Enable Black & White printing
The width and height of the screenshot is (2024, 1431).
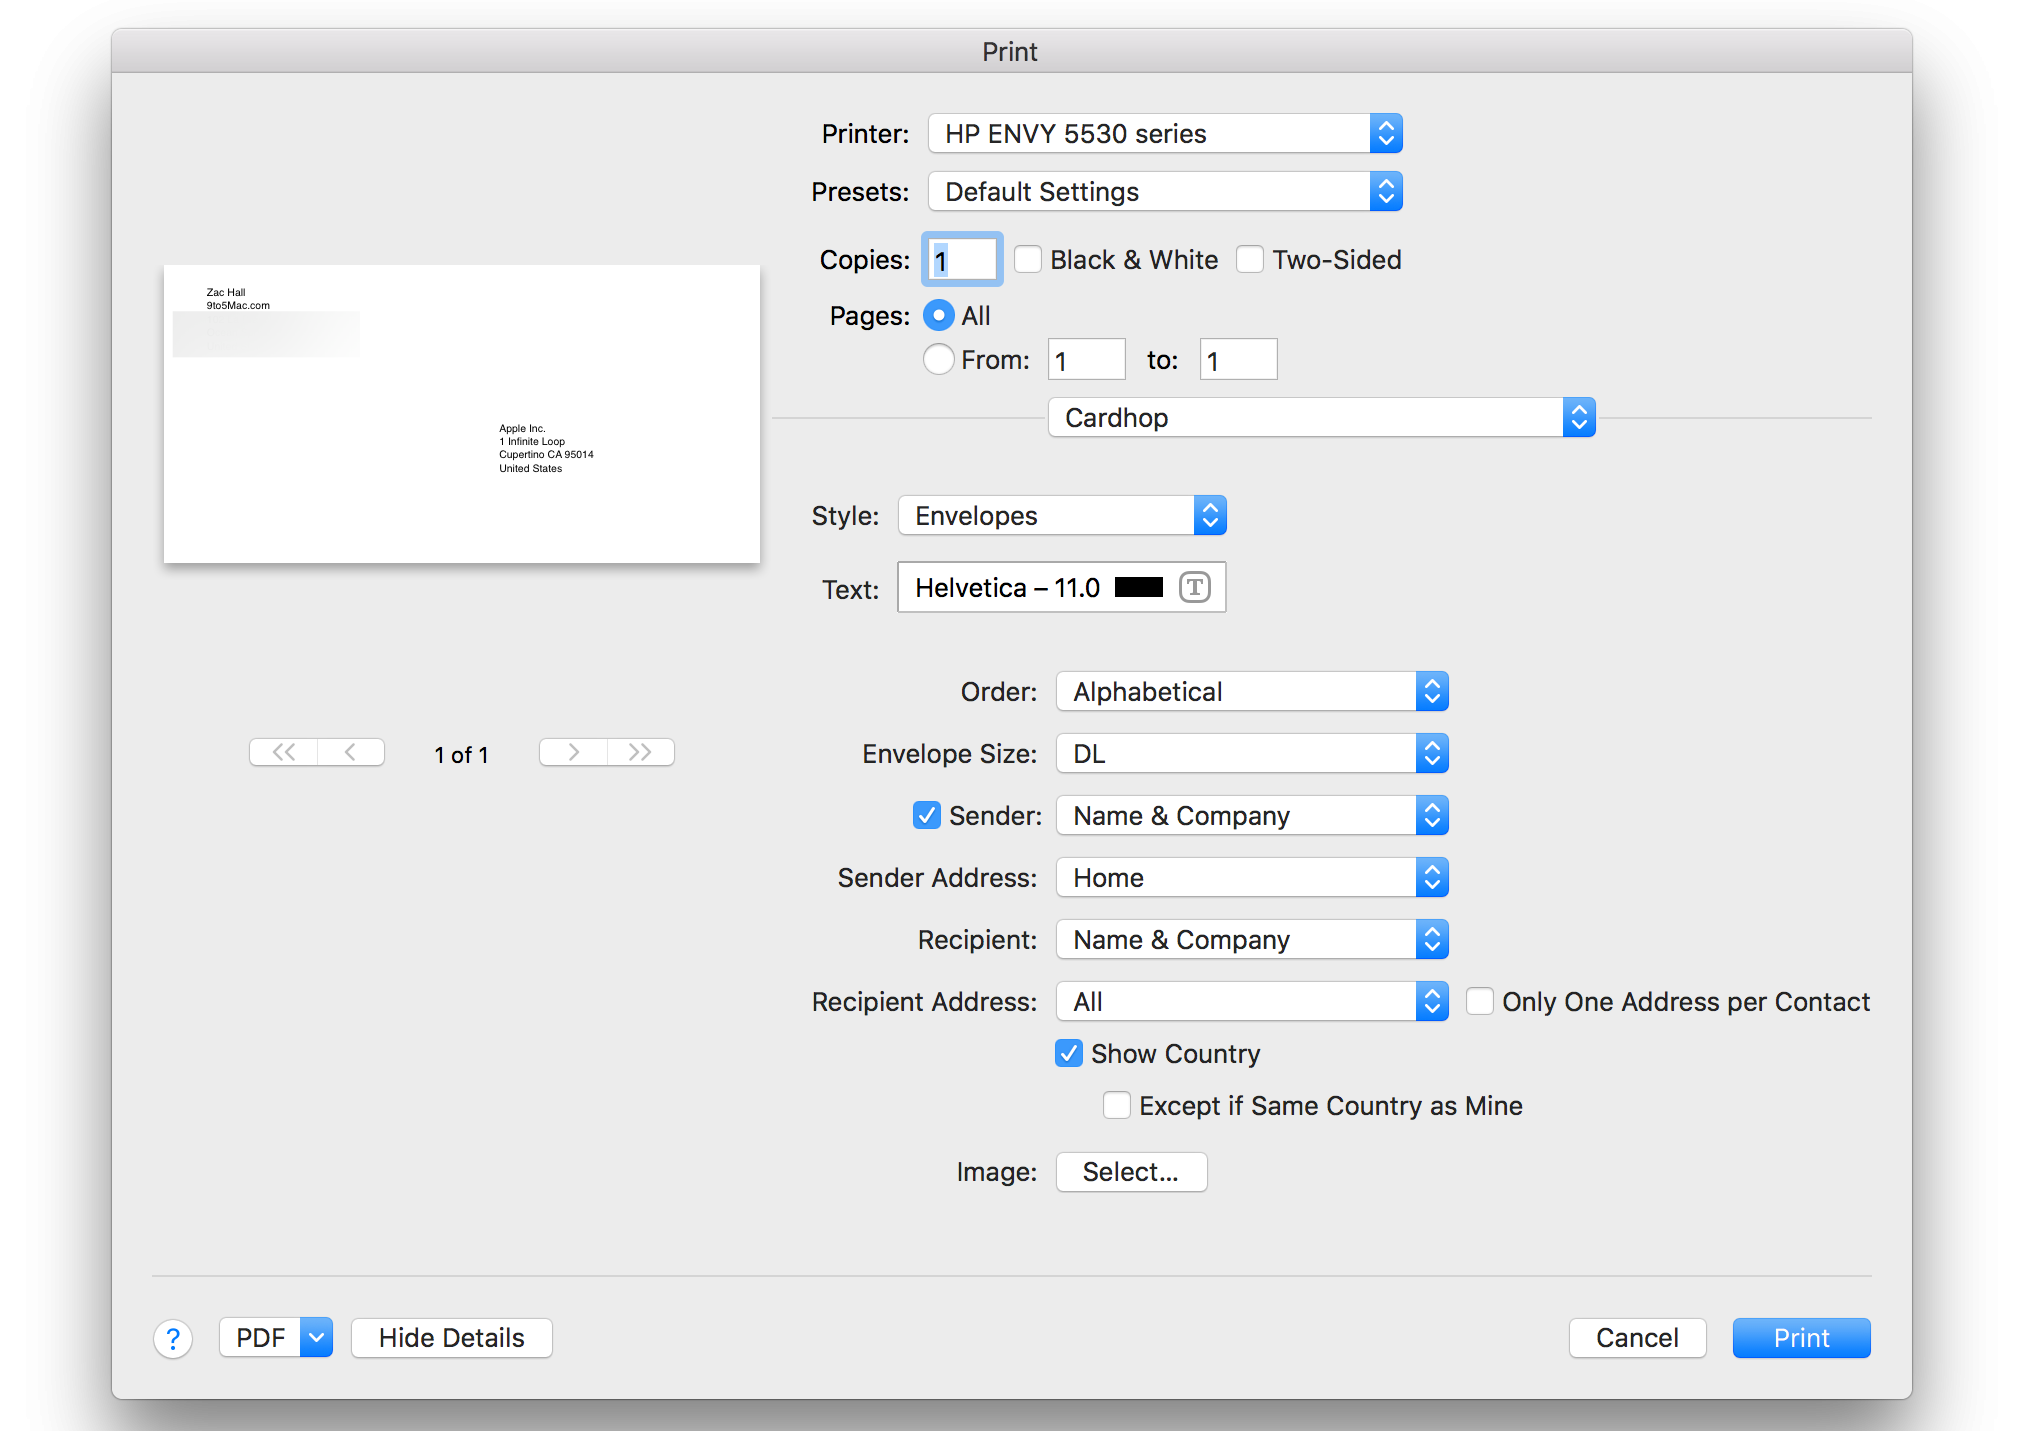click(1028, 259)
